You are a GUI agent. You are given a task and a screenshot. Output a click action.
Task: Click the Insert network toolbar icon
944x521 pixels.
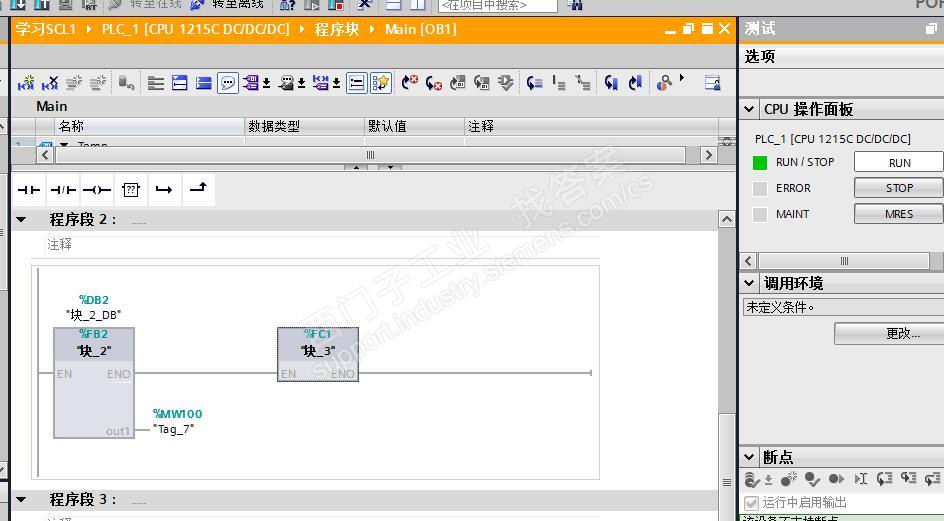point(26,83)
